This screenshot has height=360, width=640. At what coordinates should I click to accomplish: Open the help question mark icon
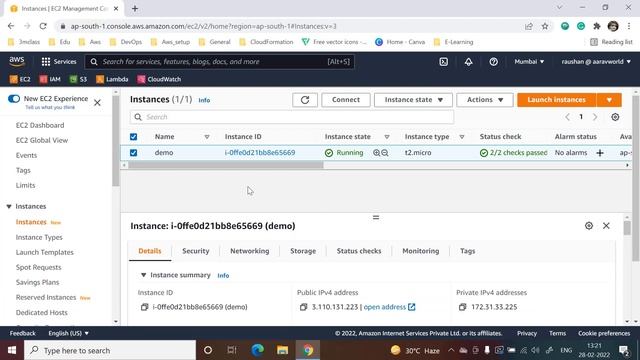pyautogui.click(x=493, y=62)
